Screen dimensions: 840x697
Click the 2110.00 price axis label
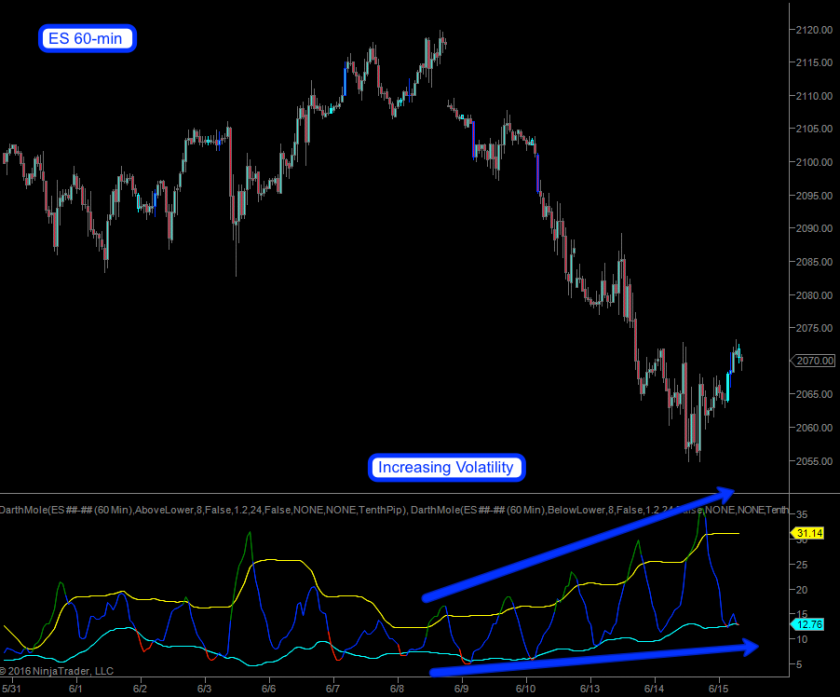click(x=814, y=96)
